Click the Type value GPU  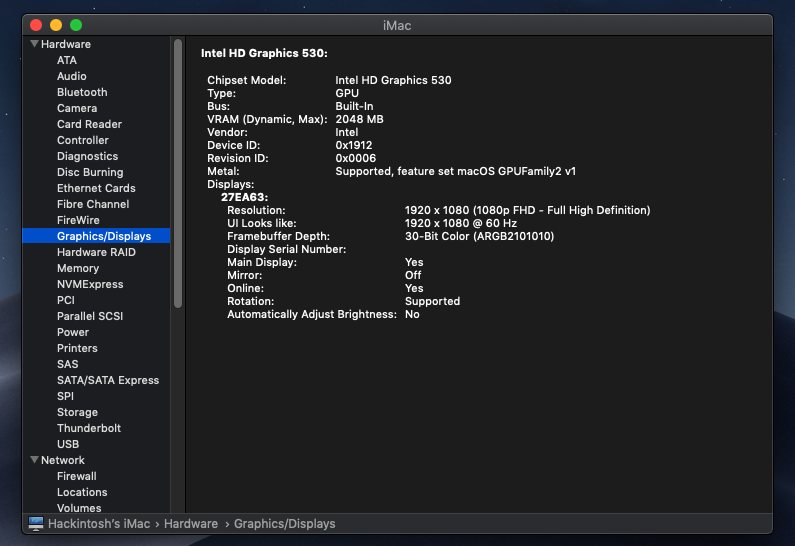[347, 93]
